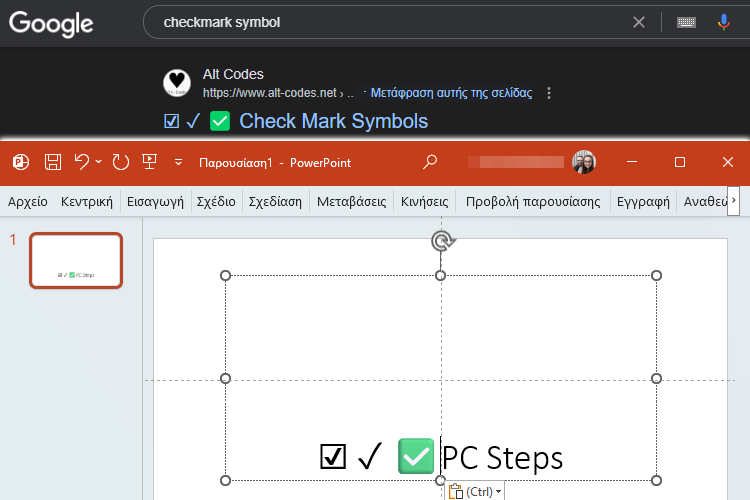Switch to the Κινήσεις tab
Viewport: 750px width, 500px height.
(x=424, y=201)
